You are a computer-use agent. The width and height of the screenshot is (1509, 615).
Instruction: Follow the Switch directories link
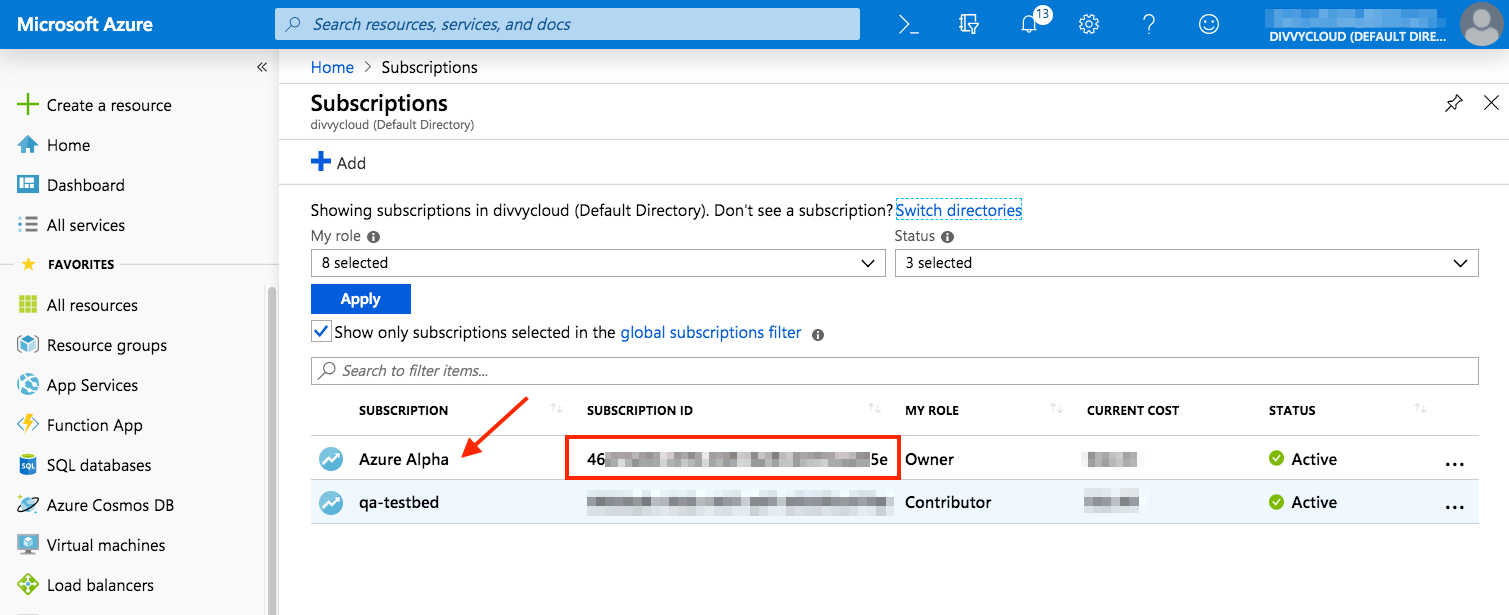[x=958, y=210]
